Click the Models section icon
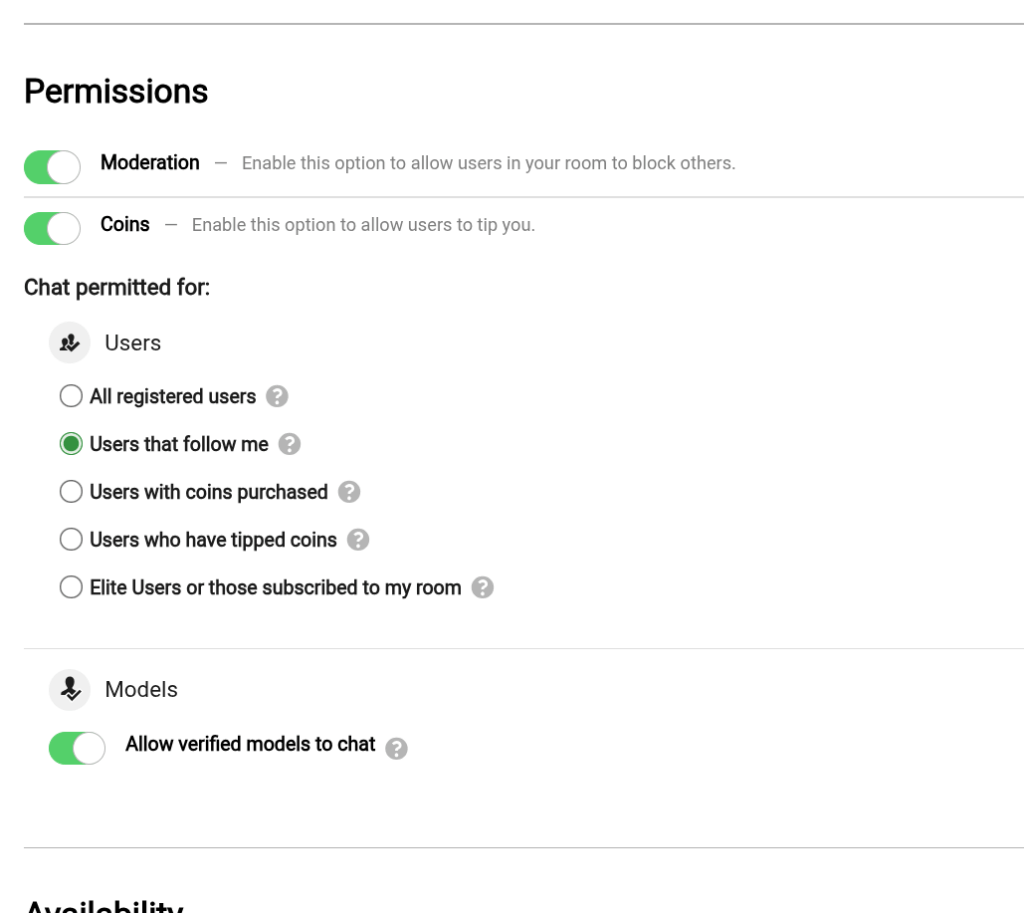The width and height of the screenshot is (1024, 913). [70, 689]
